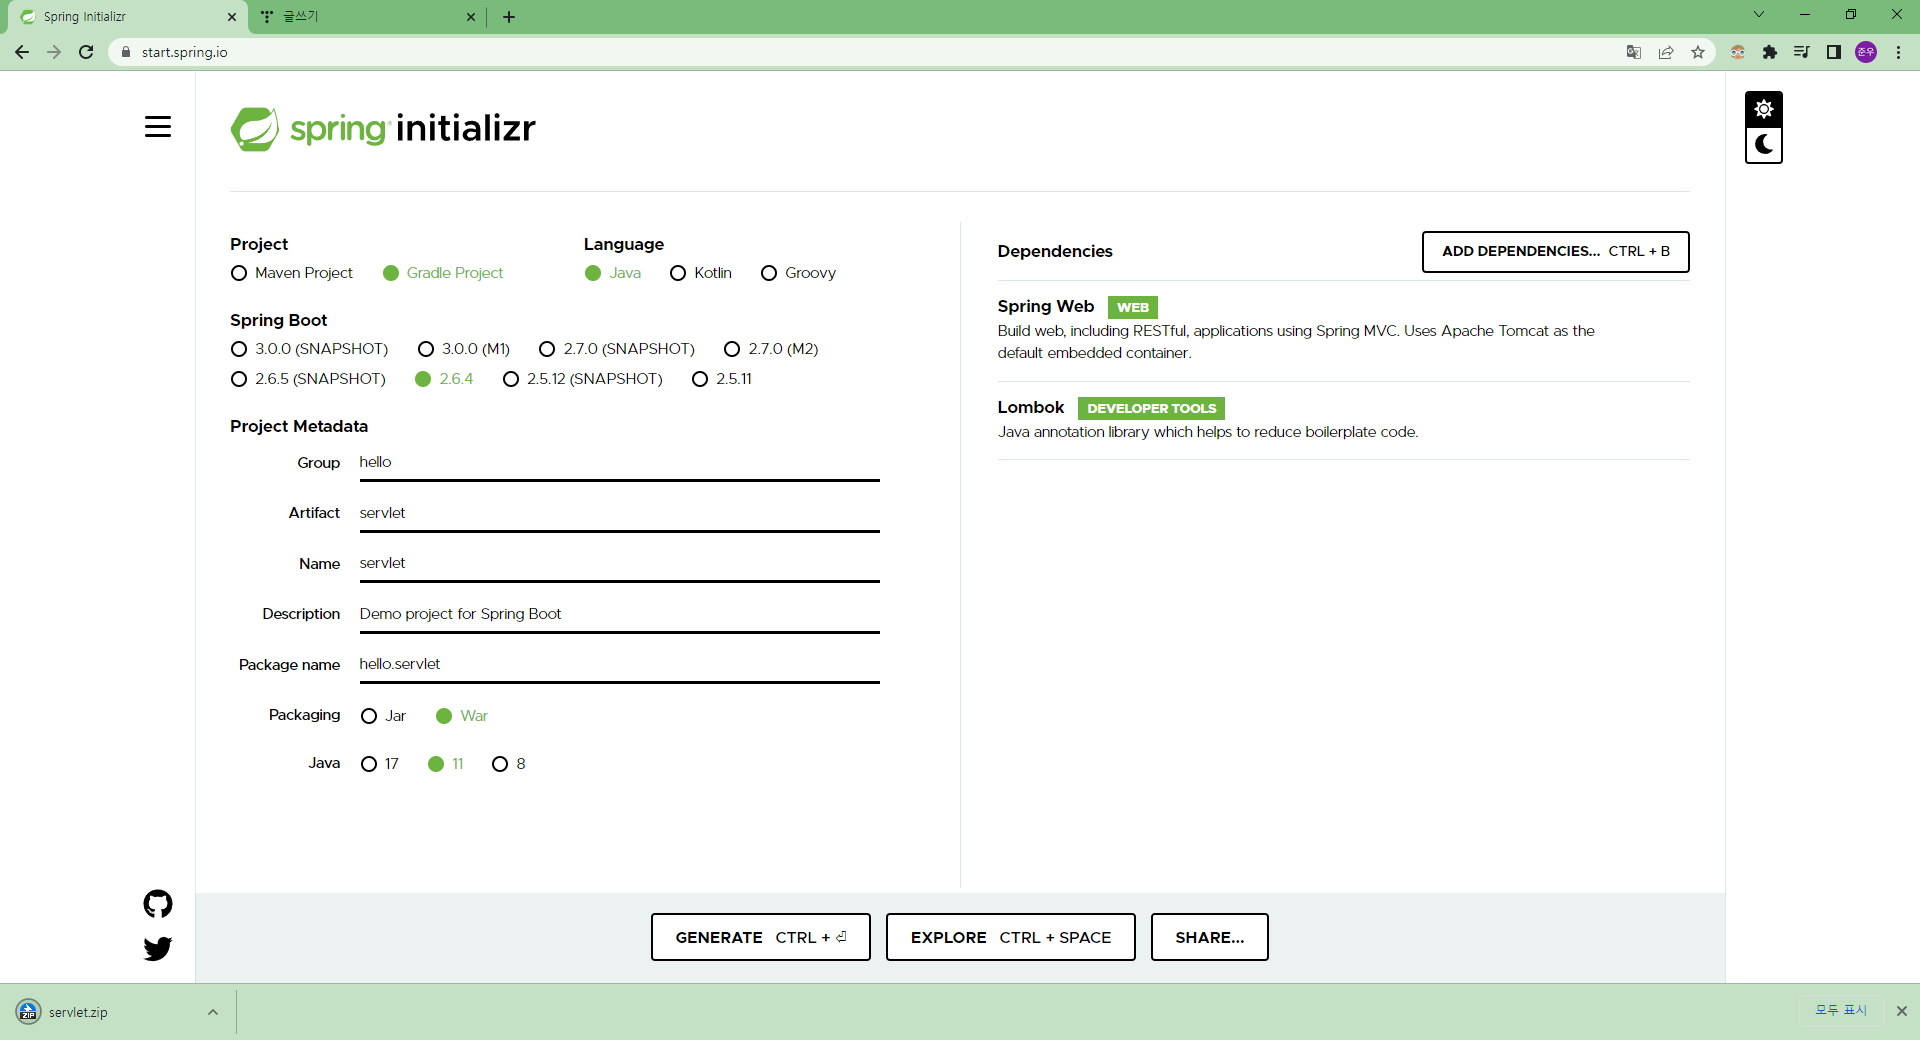The width and height of the screenshot is (1920, 1040).
Task: Select Spring Boot 2.6.4
Action: 444,379
